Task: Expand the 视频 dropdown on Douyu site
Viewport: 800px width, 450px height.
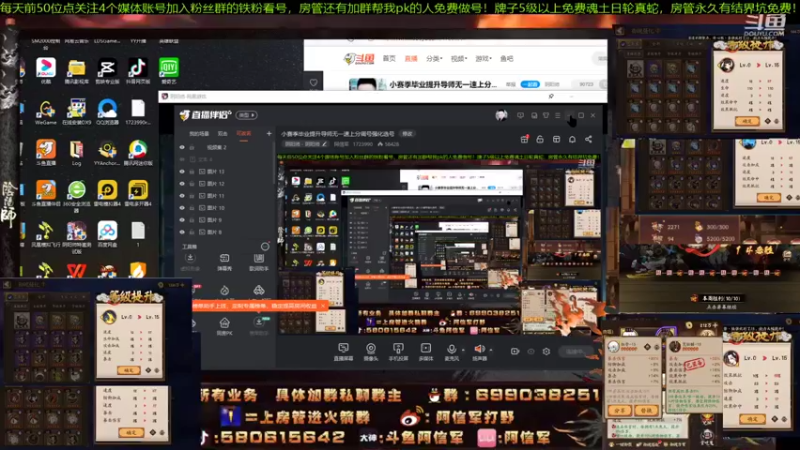Action: click(459, 59)
